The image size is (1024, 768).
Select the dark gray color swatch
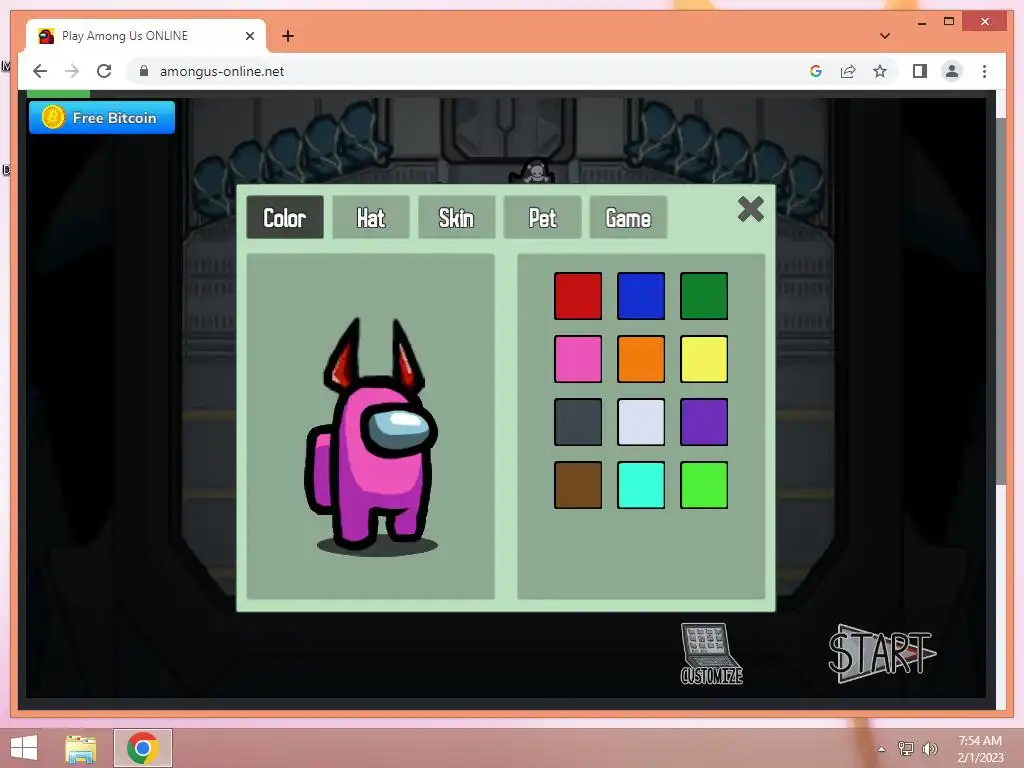click(x=578, y=422)
